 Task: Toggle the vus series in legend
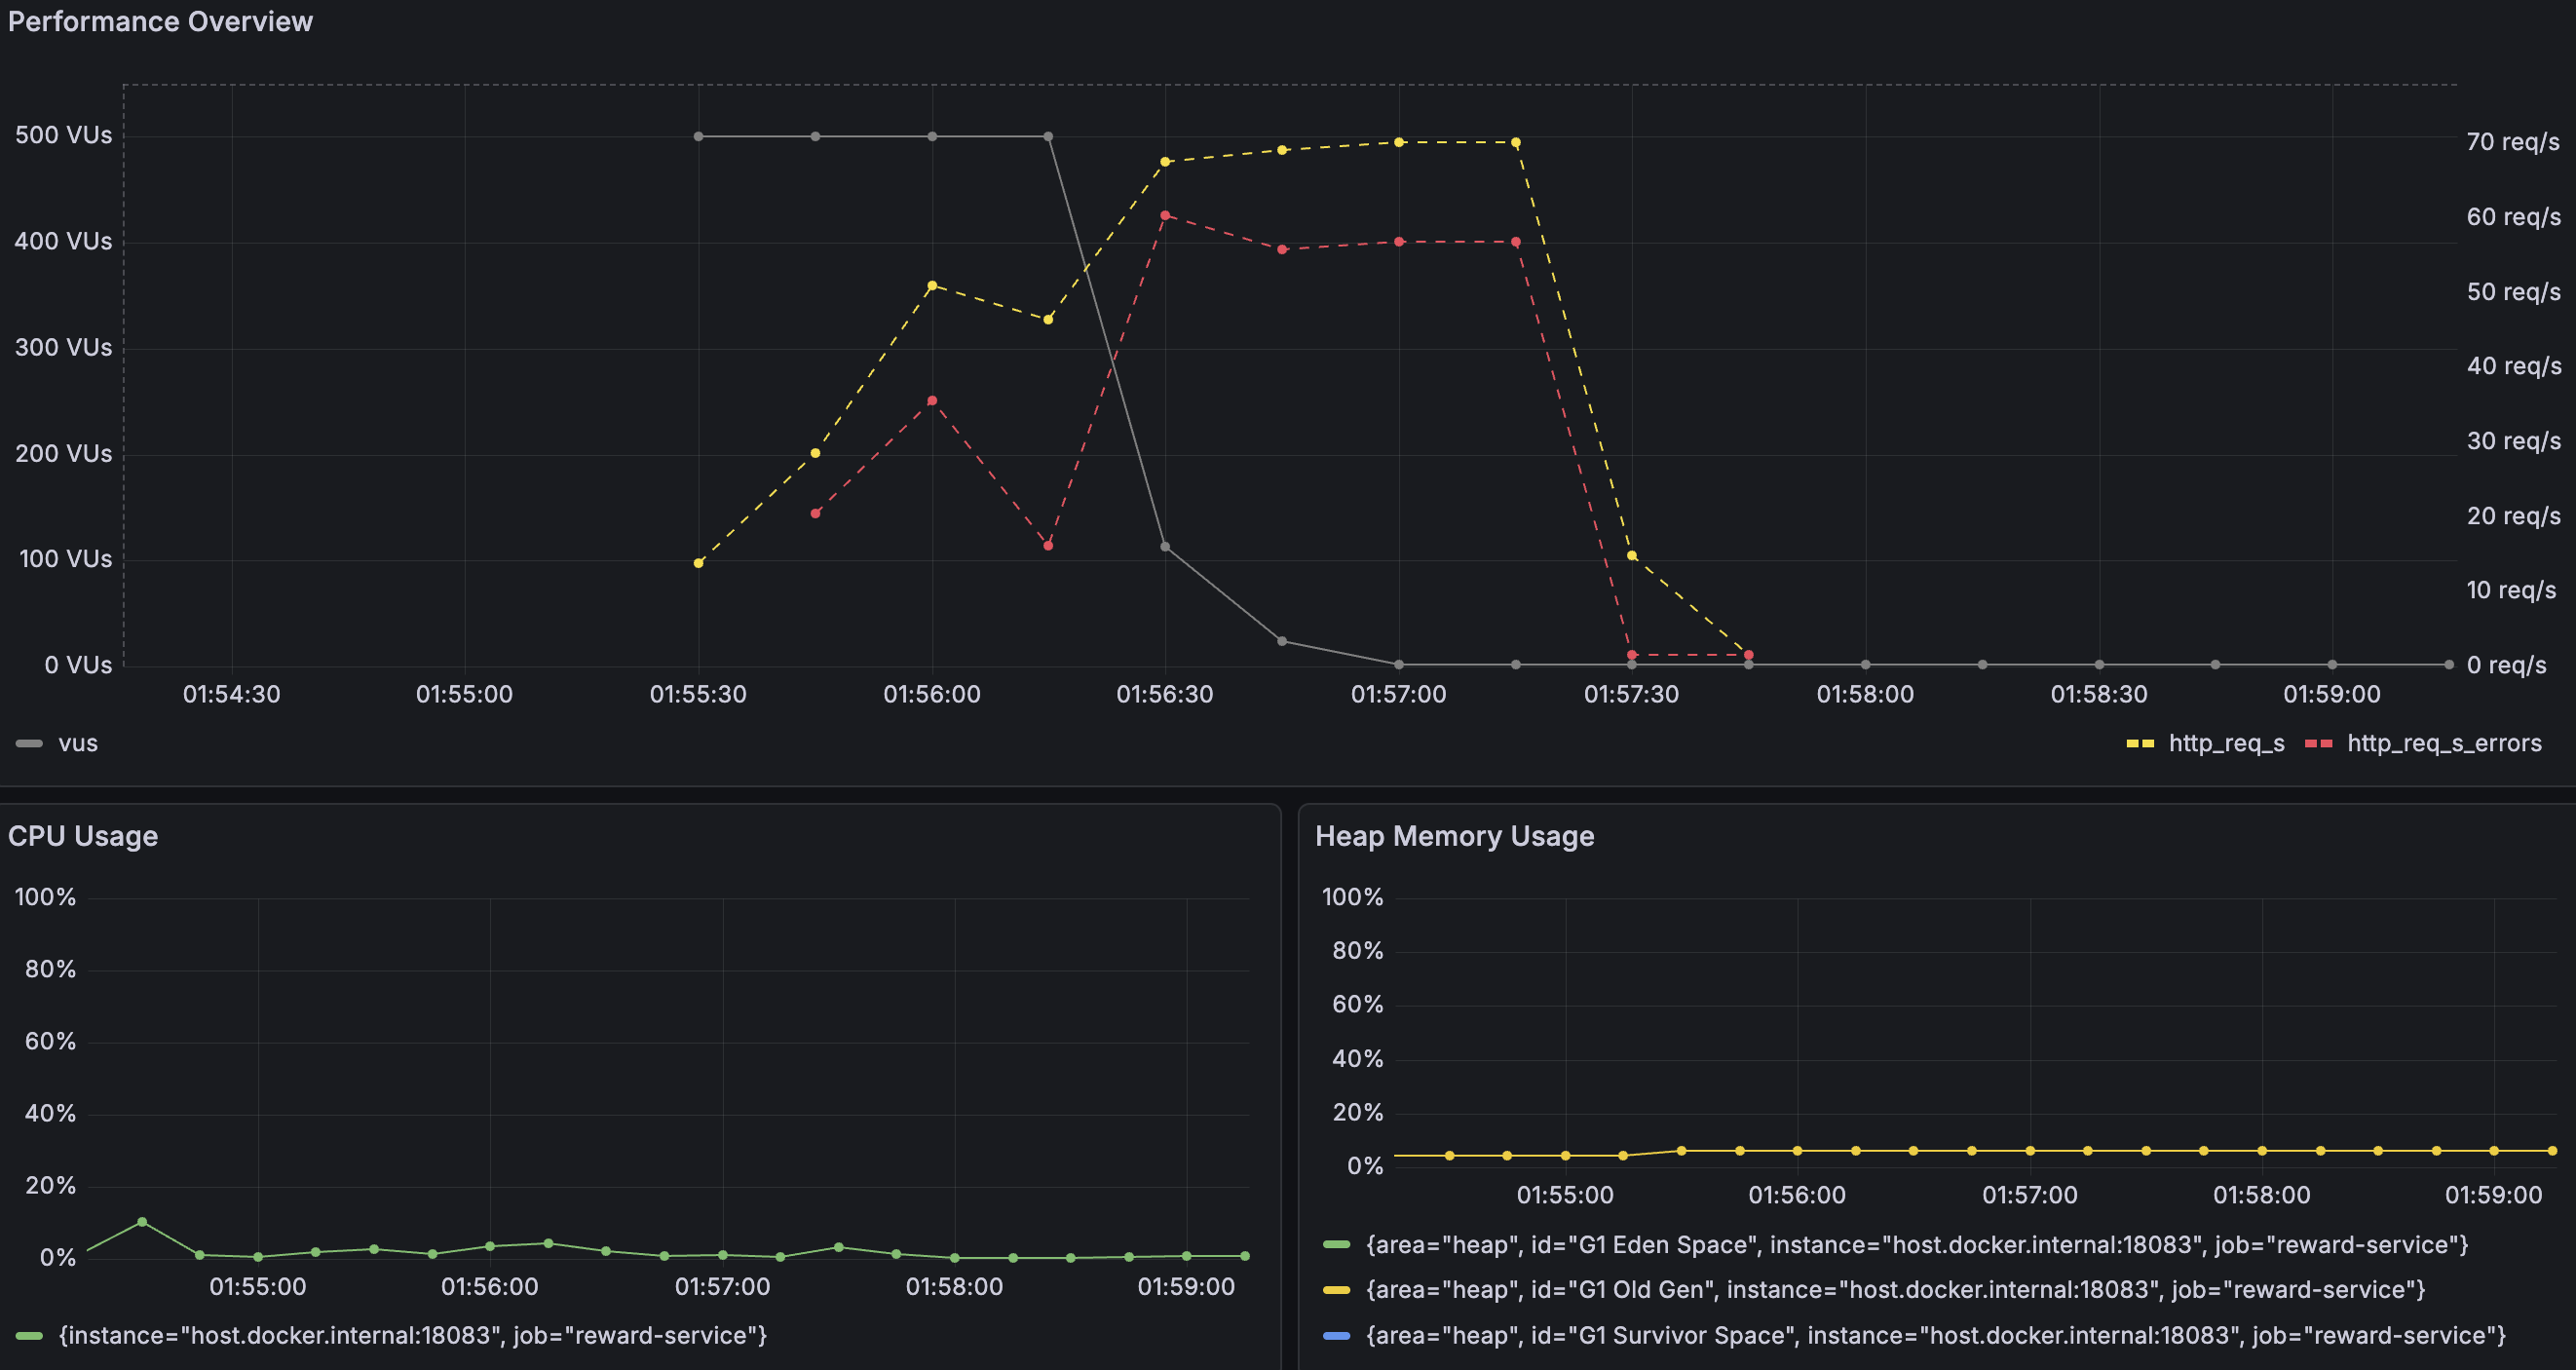[78, 743]
